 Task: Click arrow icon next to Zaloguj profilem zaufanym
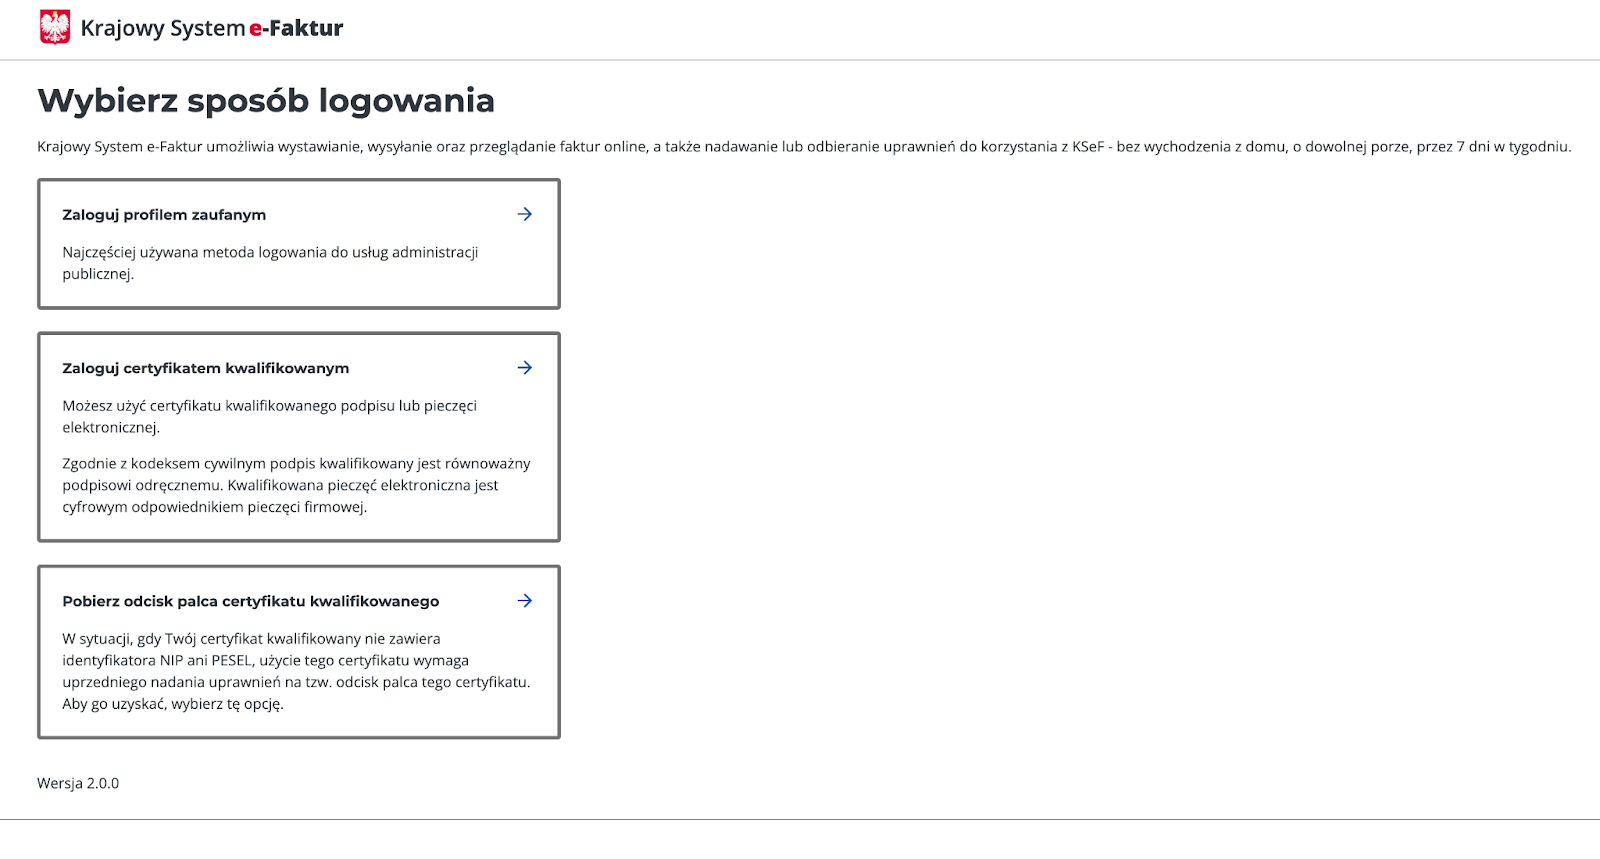[525, 214]
